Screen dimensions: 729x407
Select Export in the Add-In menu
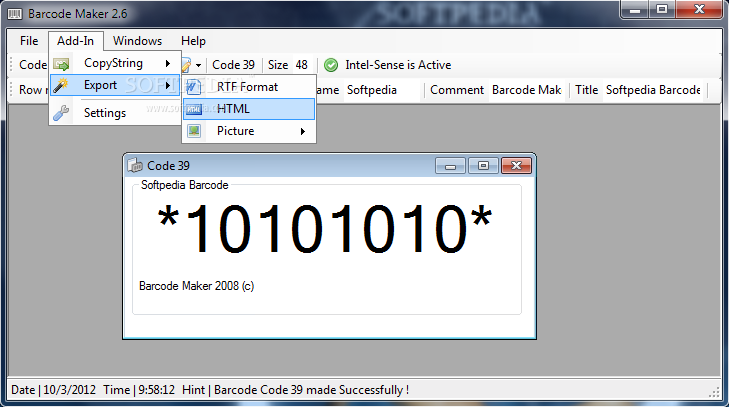click(x=114, y=85)
